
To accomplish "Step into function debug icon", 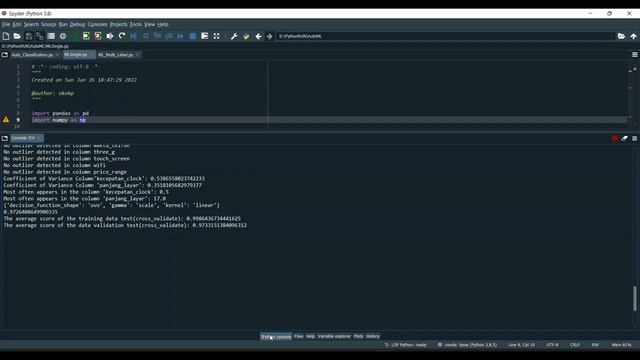I will point(157,36).
